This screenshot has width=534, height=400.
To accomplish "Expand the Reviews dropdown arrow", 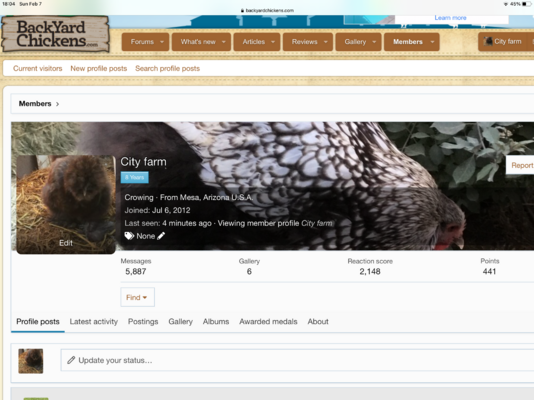I will tap(326, 42).
